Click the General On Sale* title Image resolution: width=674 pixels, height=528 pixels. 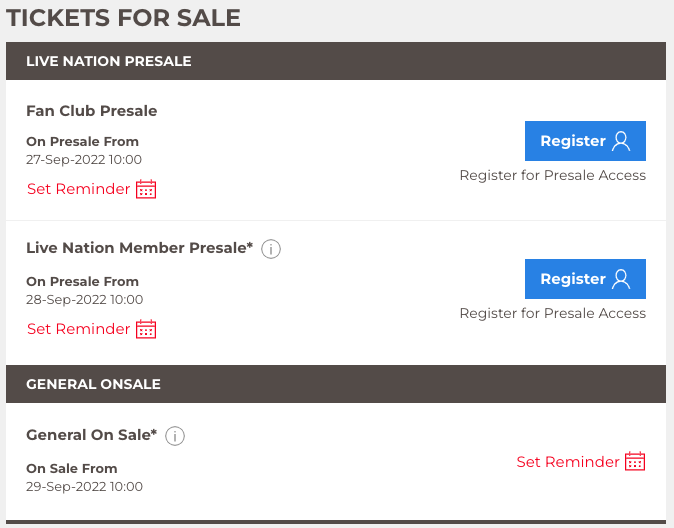tap(91, 435)
